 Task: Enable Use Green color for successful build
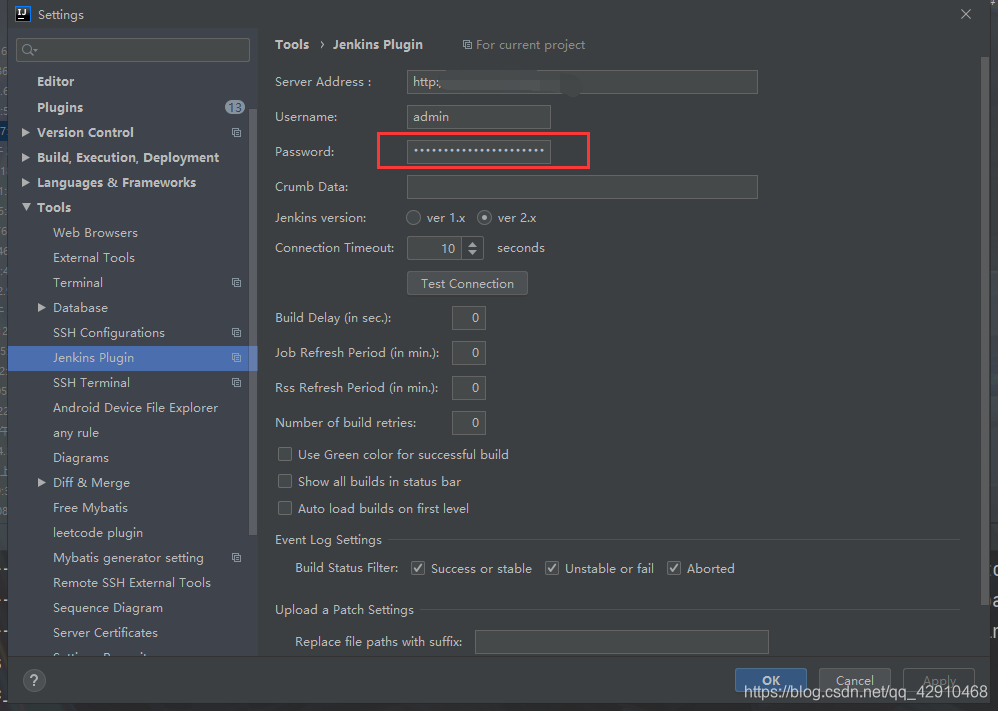pyautogui.click(x=285, y=454)
